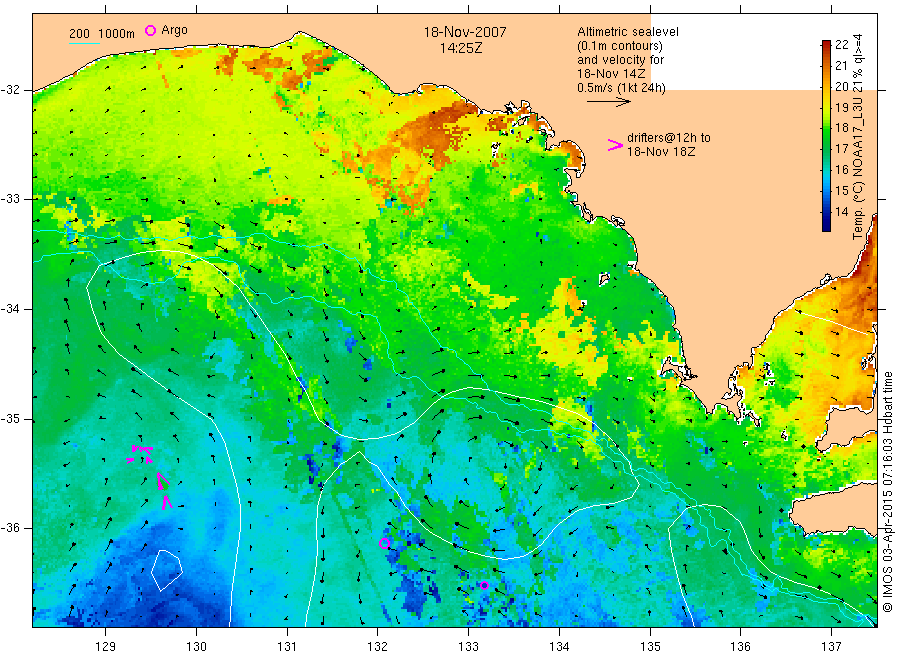Click the '14:25Z' time label
The width and height of the screenshot is (900, 660).
461,48
